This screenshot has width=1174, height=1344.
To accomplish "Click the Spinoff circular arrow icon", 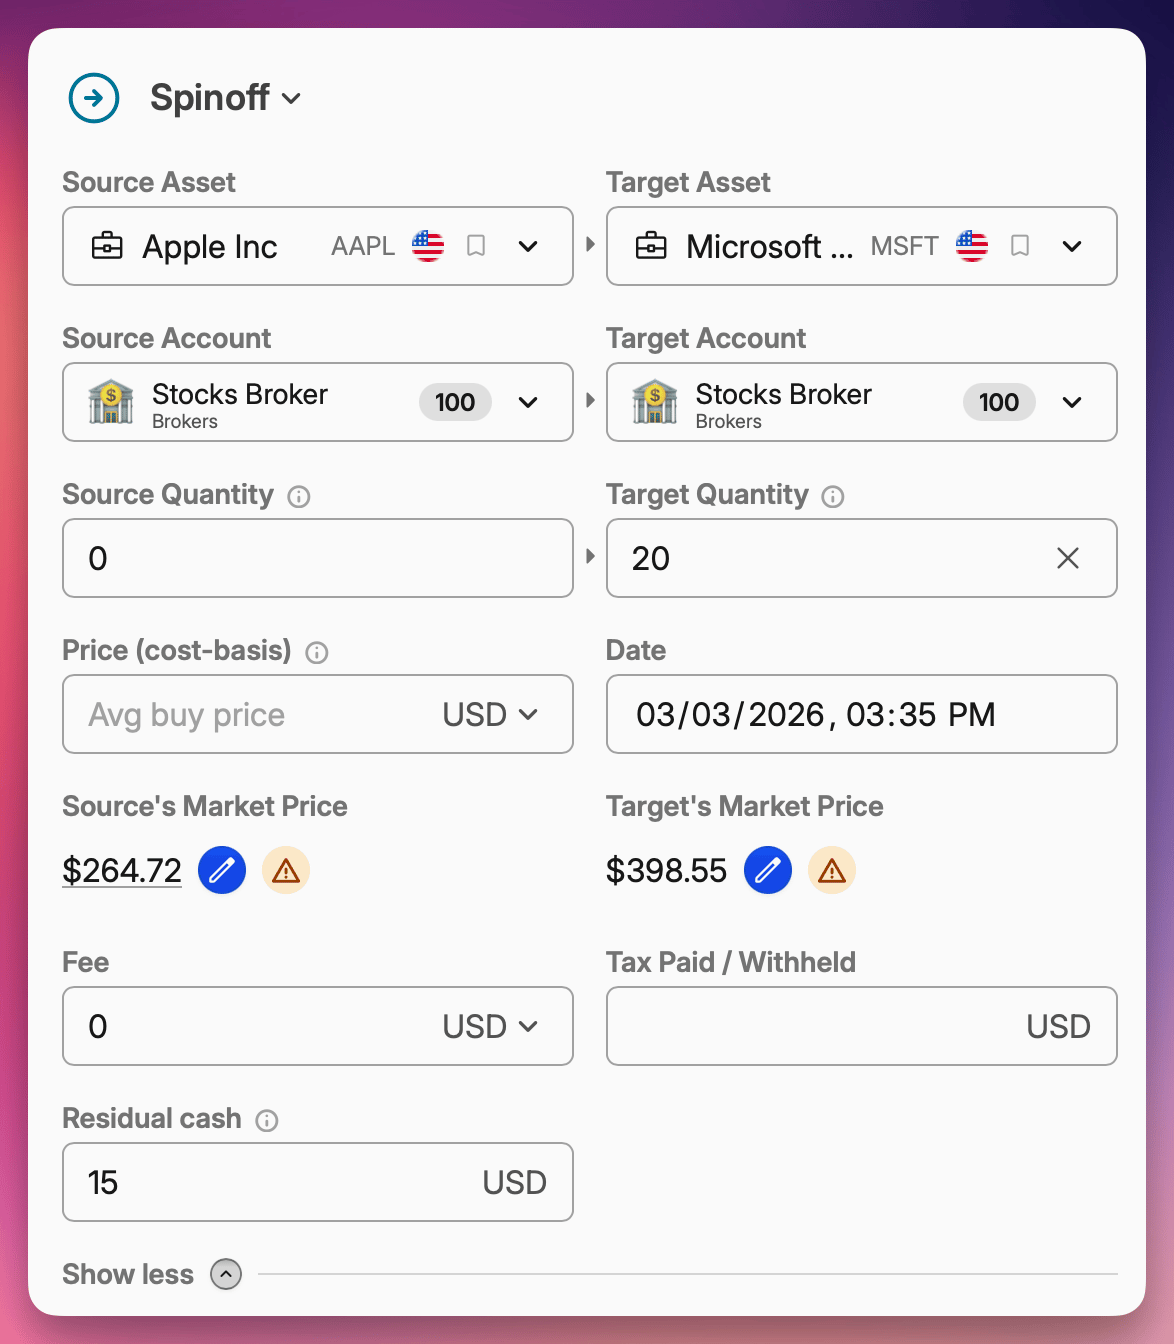I will coord(93,98).
